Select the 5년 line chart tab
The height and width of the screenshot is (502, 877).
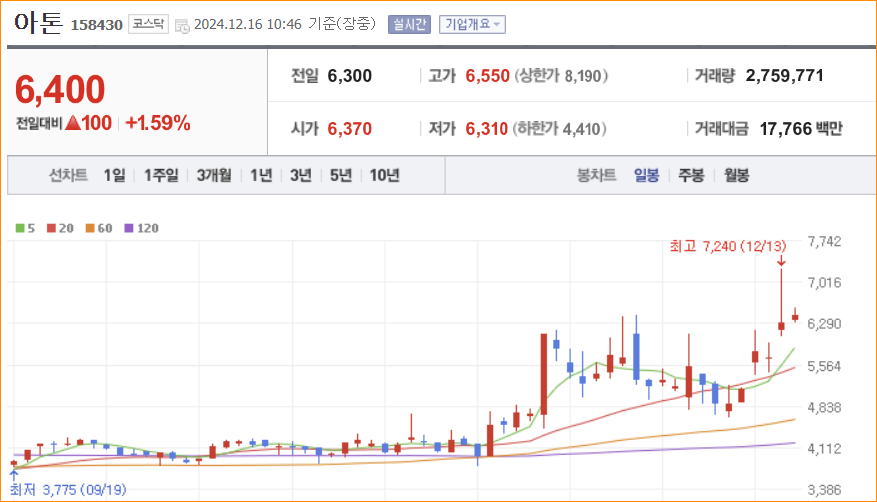coord(341,176)
